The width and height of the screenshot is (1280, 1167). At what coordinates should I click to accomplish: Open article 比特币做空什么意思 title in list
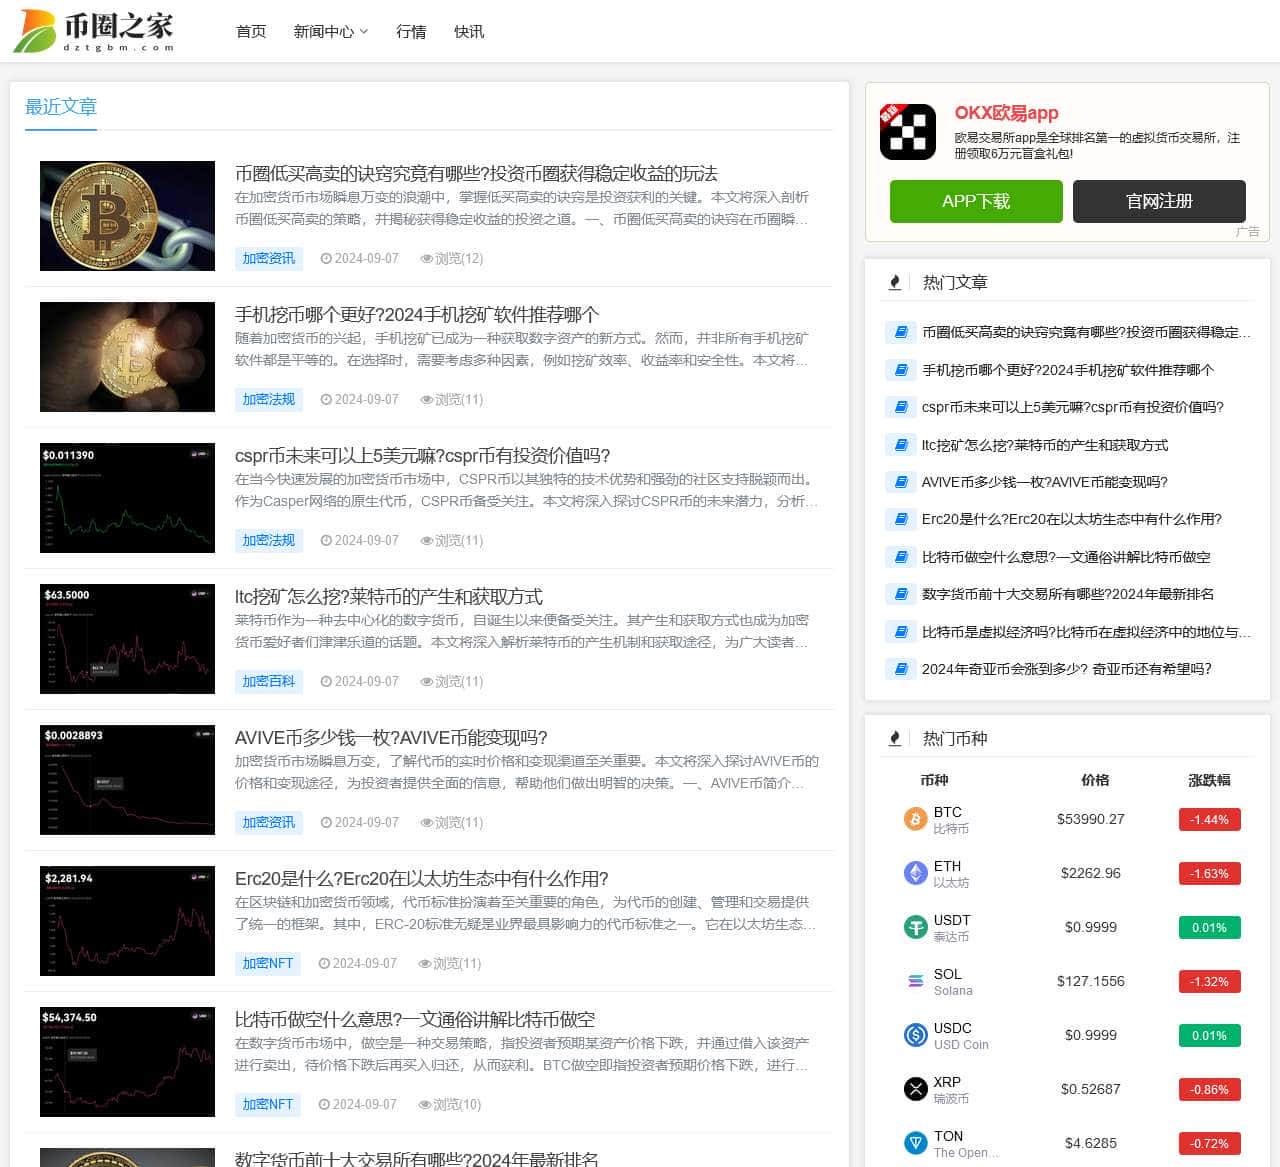(415, 1020)
